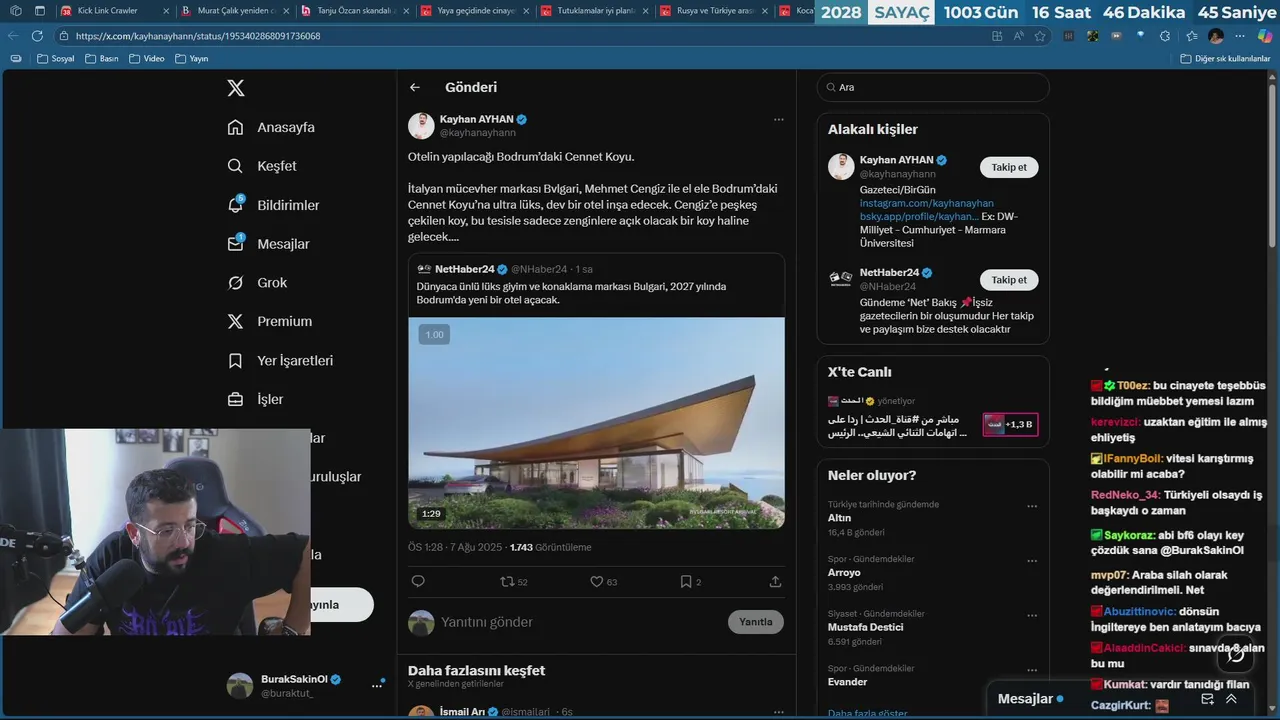
Task: Expand the Mesajlar drawer chevrons
Action: [1231, 699]
